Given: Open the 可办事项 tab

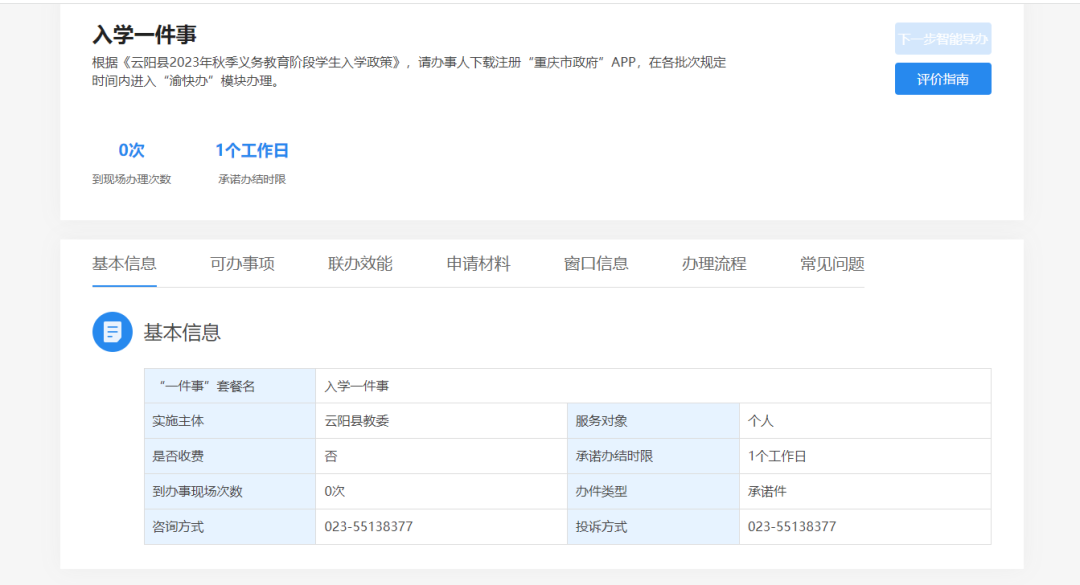Looking at the screenshot, I should click(x=242, y=264).
